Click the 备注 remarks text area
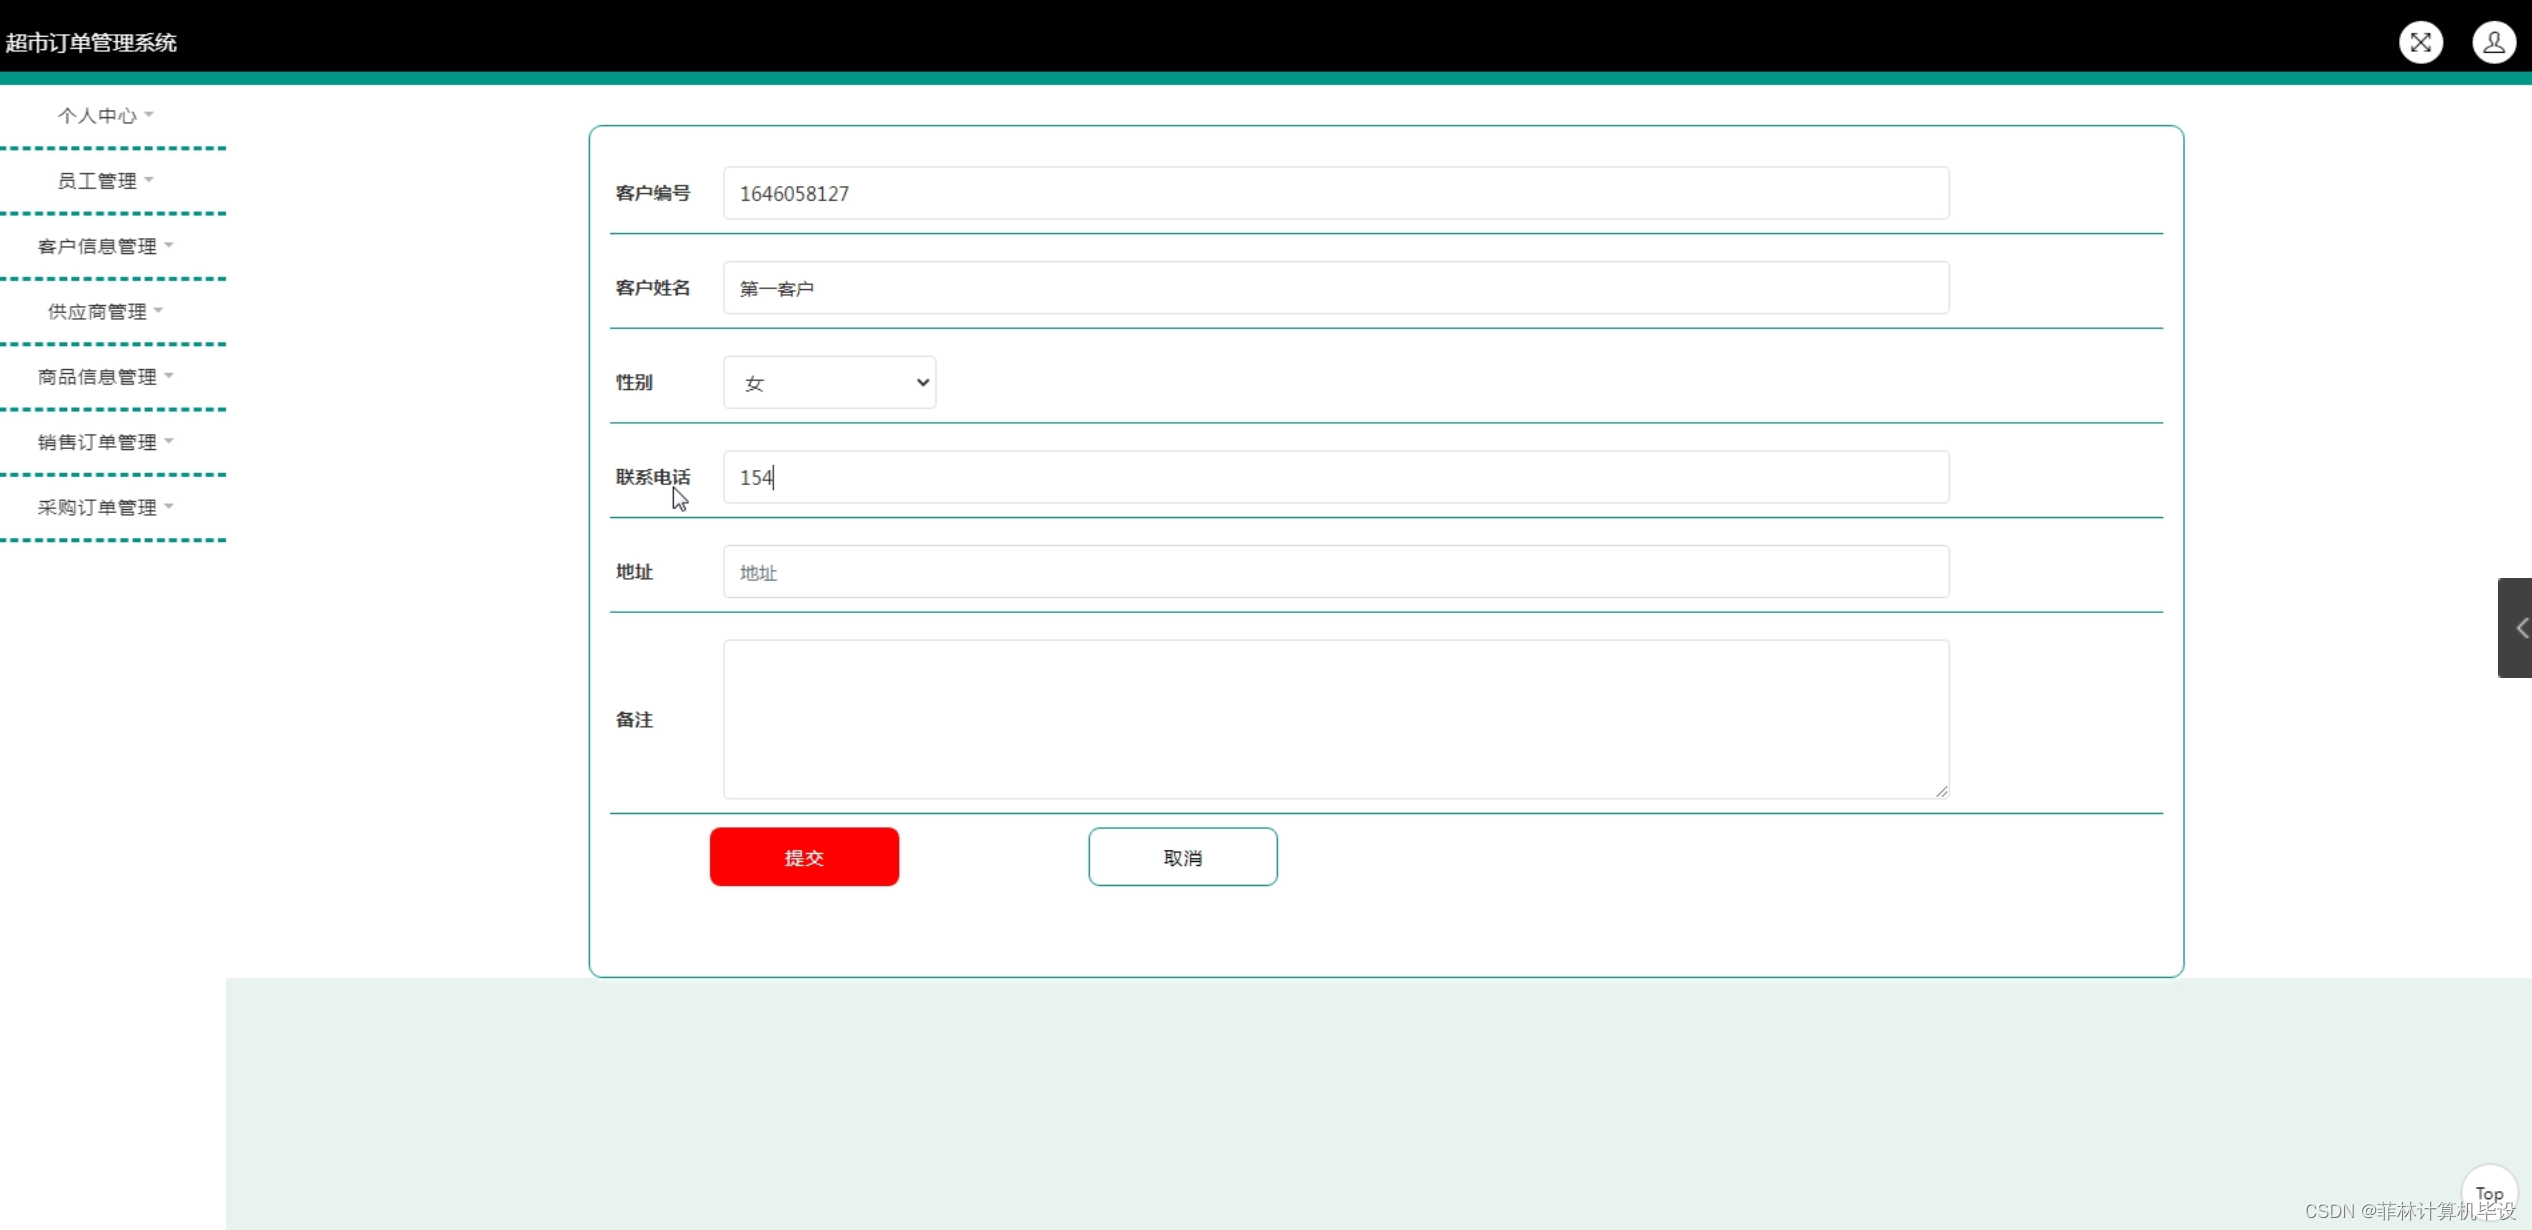This screenshot has width=2532, height=1230. point(1336,718)
